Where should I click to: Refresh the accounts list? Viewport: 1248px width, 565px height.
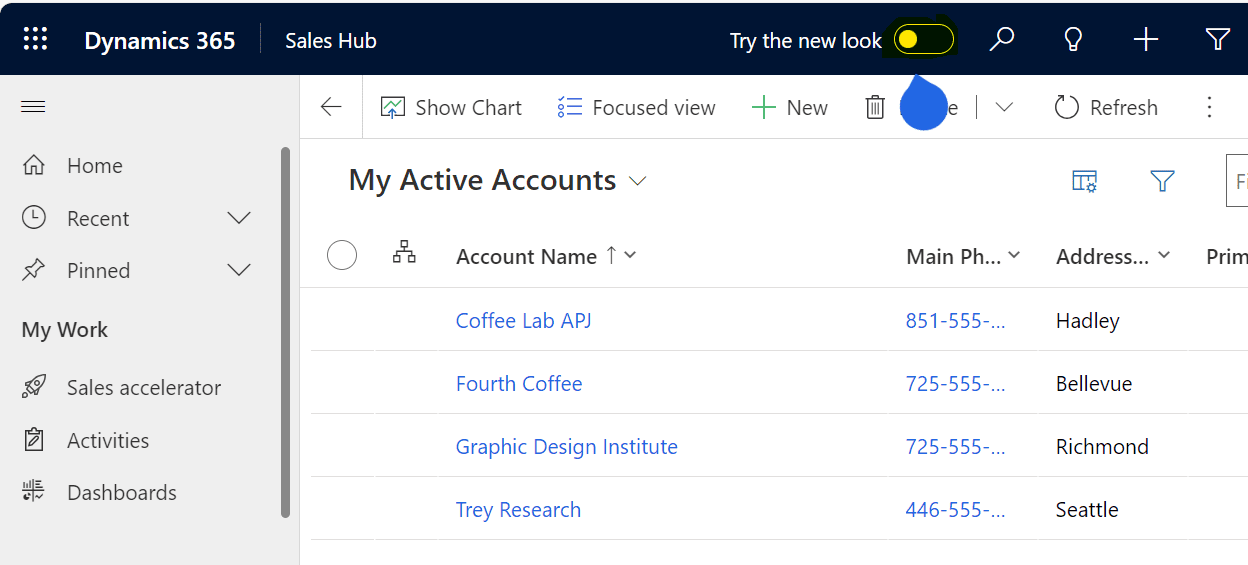(x=1106, y=107)
